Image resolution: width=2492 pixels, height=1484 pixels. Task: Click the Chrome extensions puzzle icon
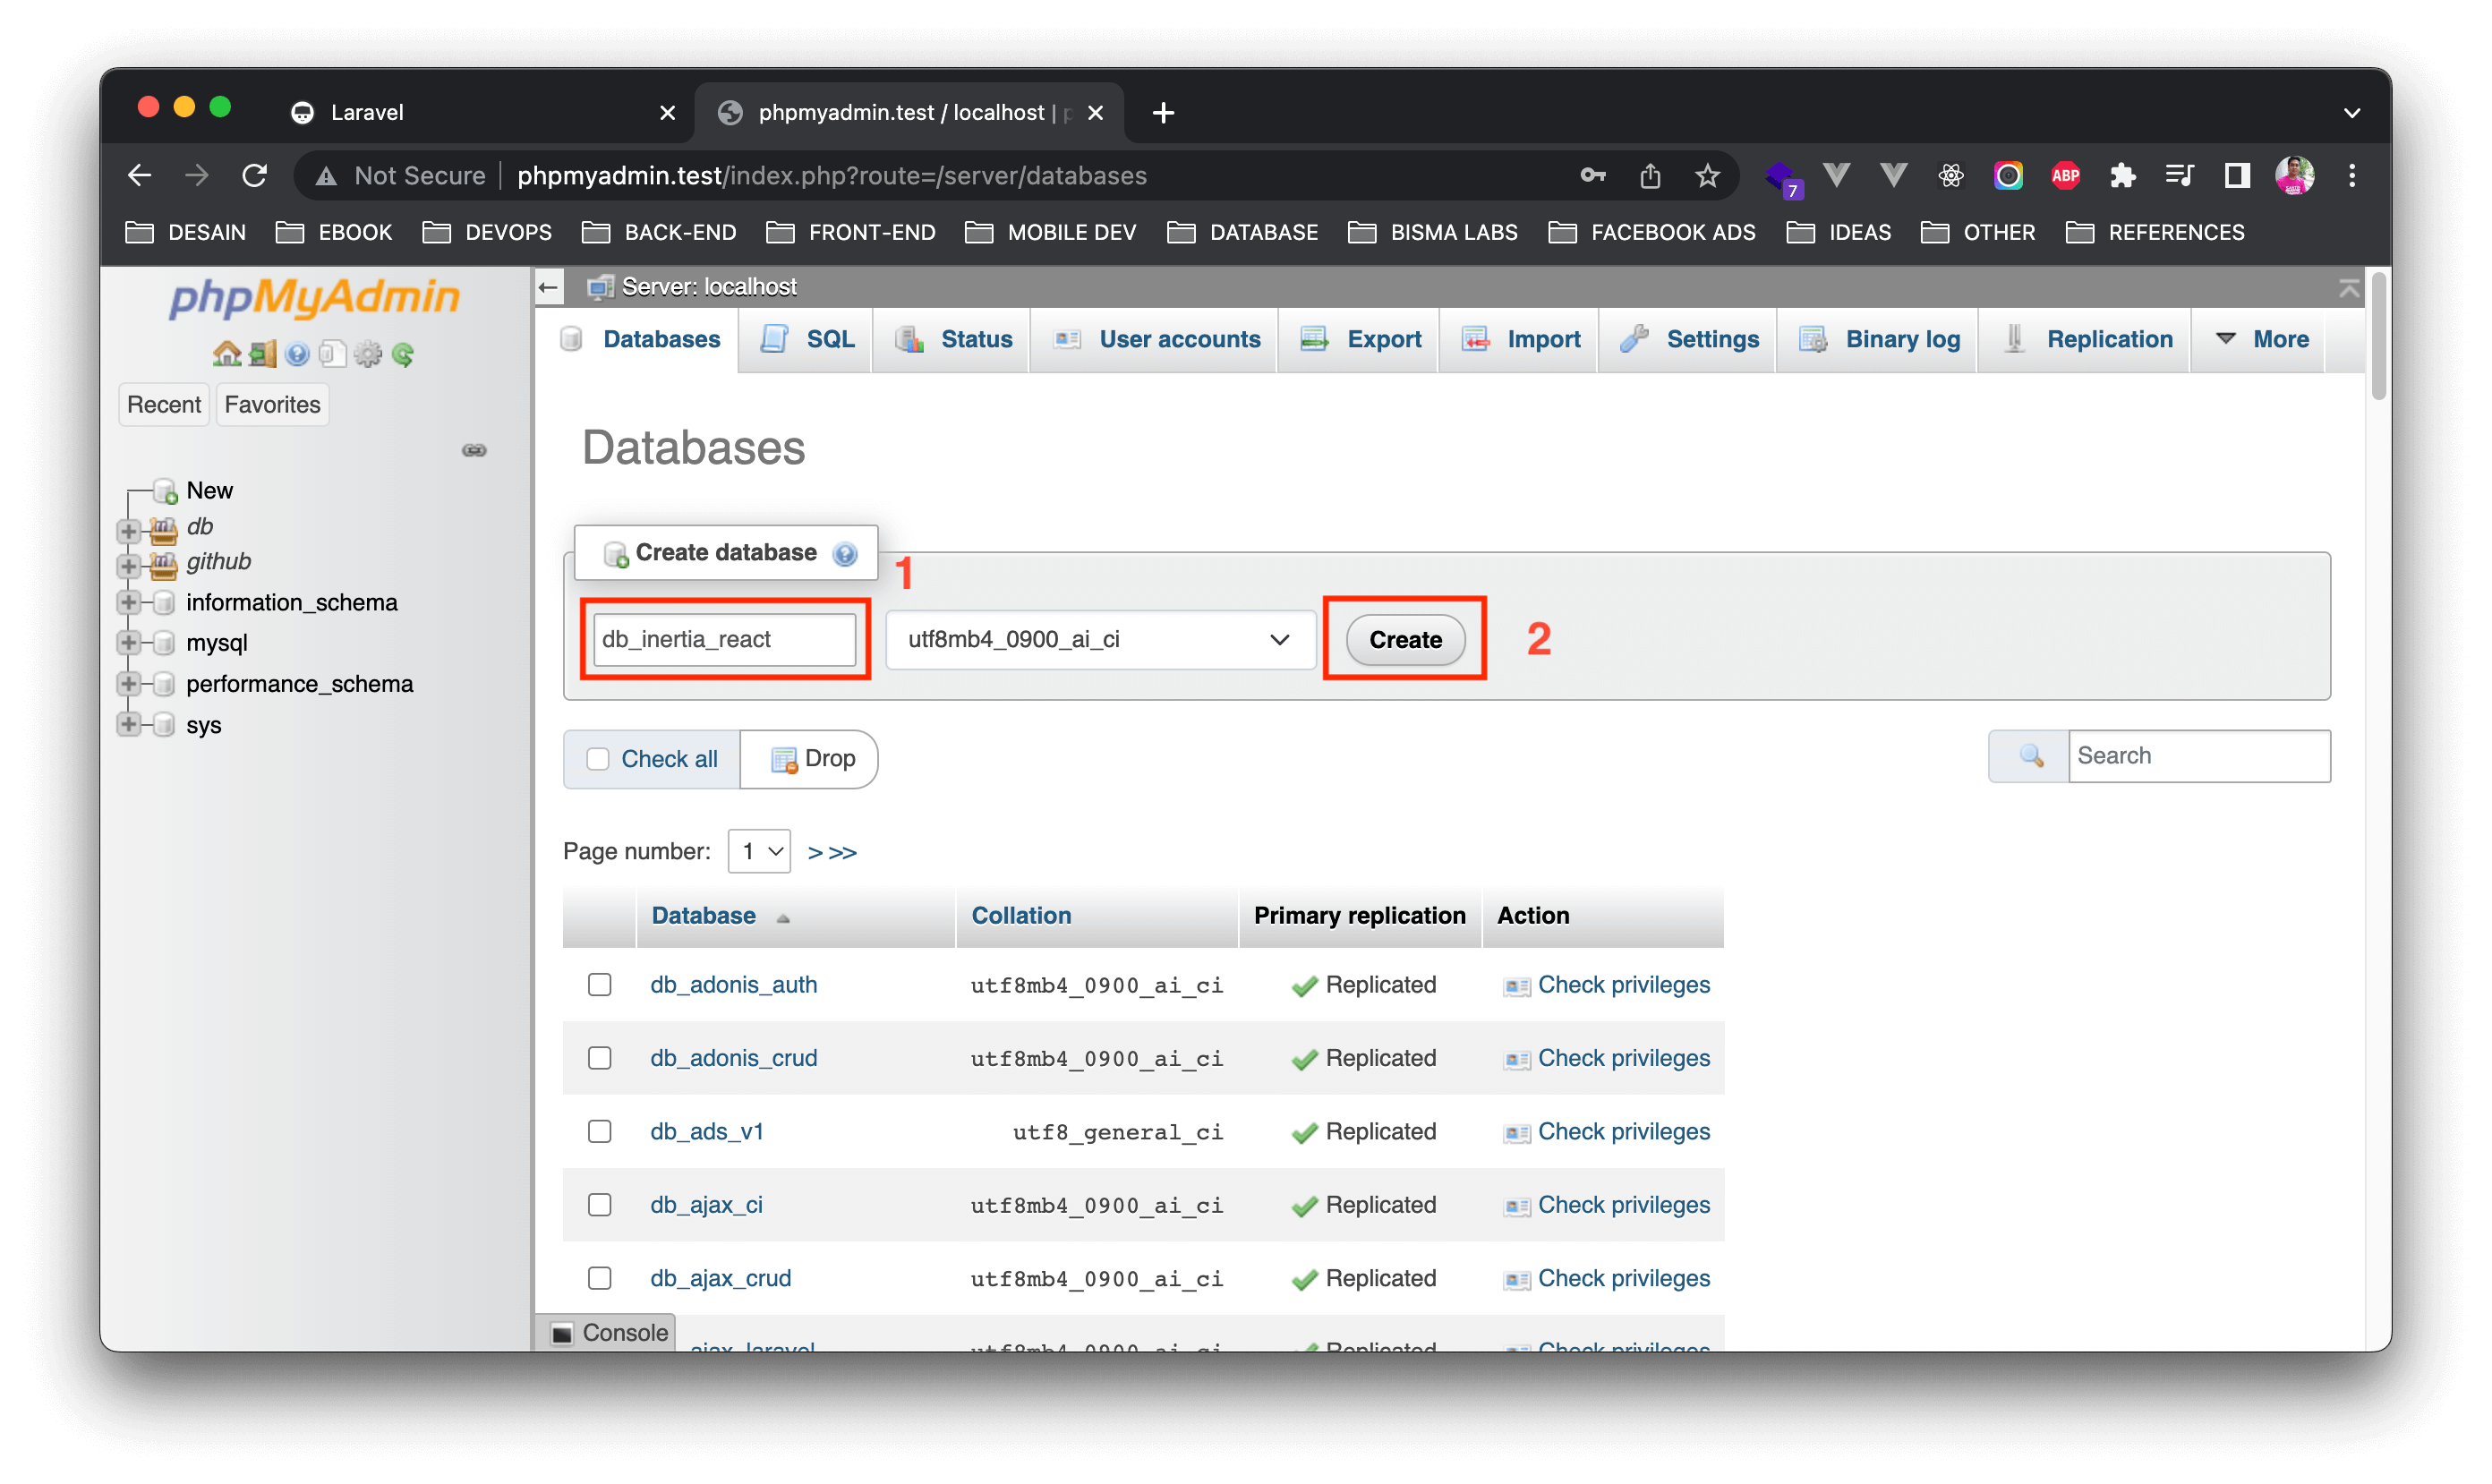click(x=2121, y=176)
